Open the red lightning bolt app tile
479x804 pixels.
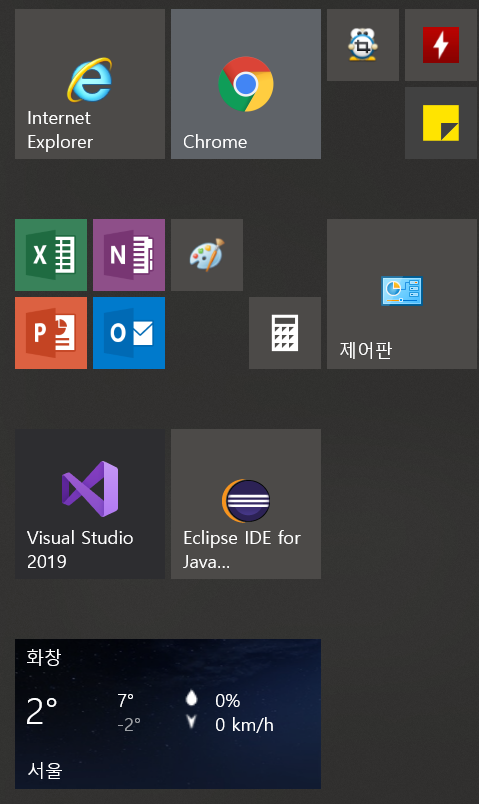click(x=441, y=45)
